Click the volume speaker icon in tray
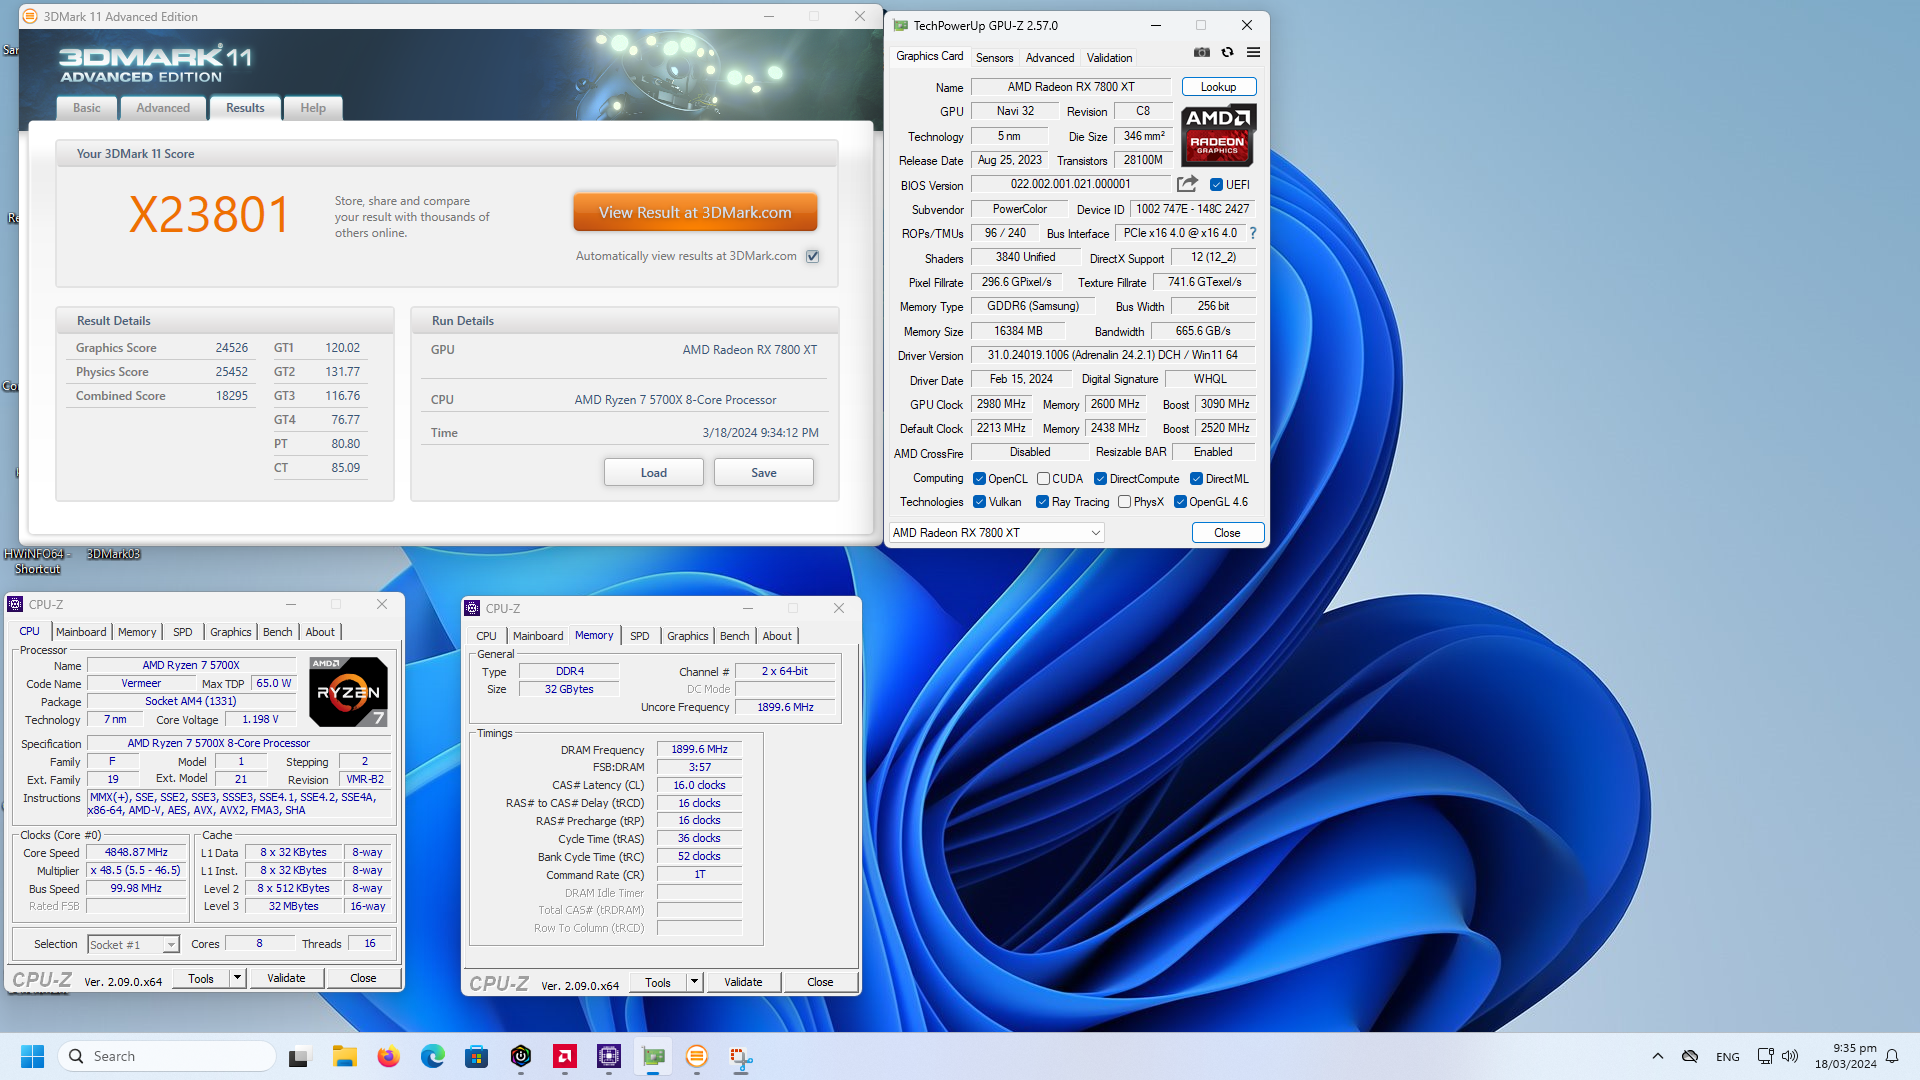This screenshot has width=1920, height=1080. (1790, 1056)
